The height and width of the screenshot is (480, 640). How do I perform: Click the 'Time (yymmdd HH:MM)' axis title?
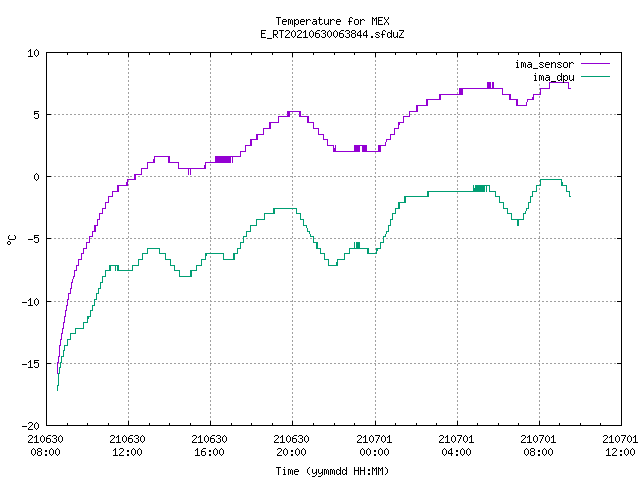332,471
